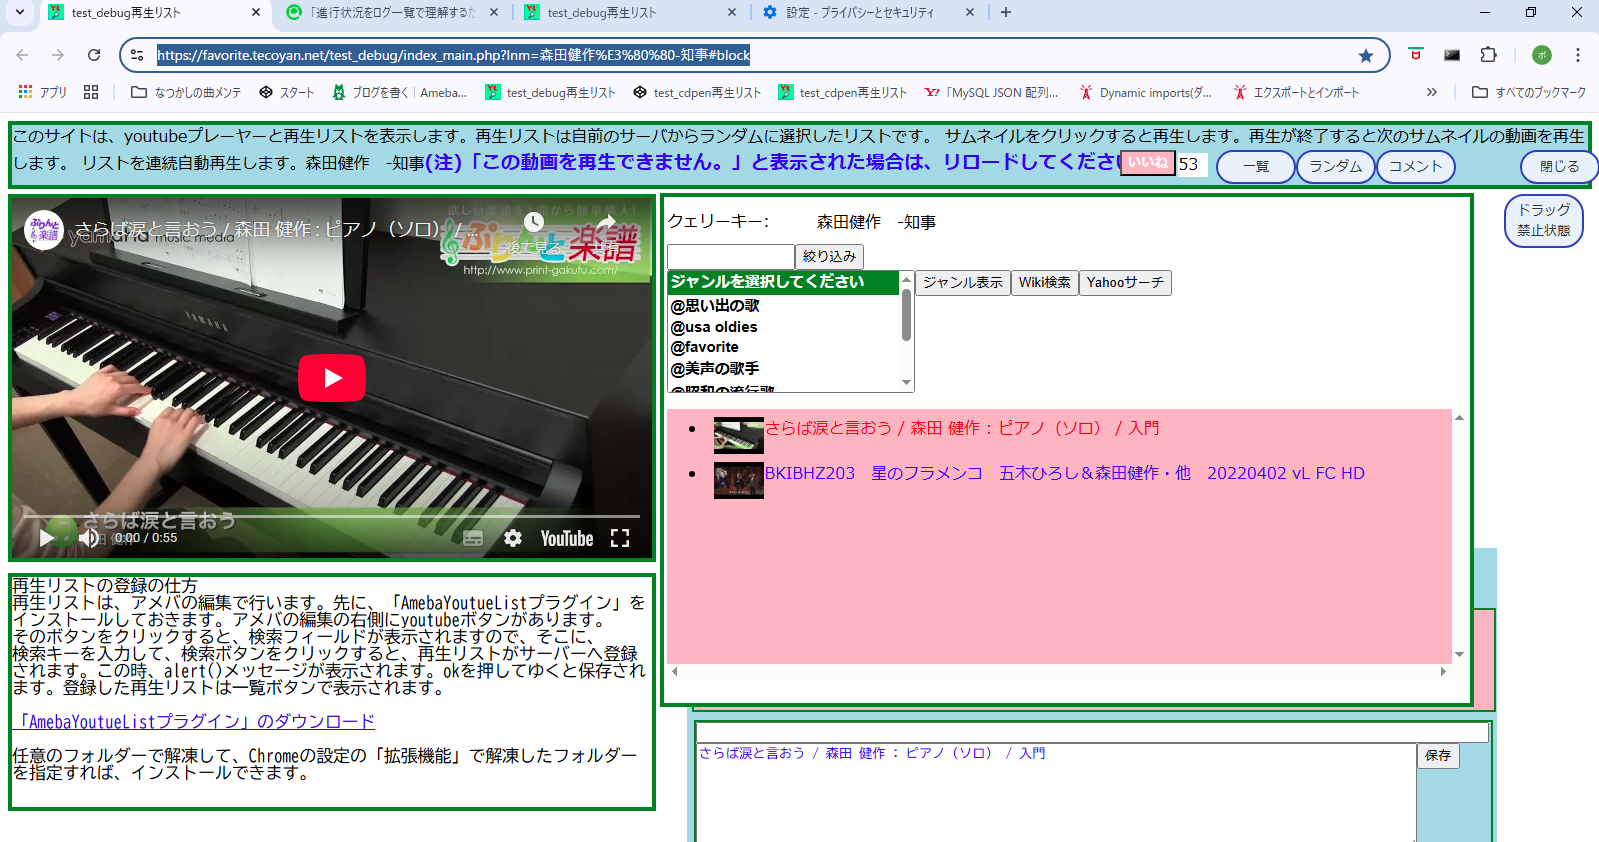Open the Dynamic imports bookmark
Screen dimensions: 1599x842
point(1145,92)
